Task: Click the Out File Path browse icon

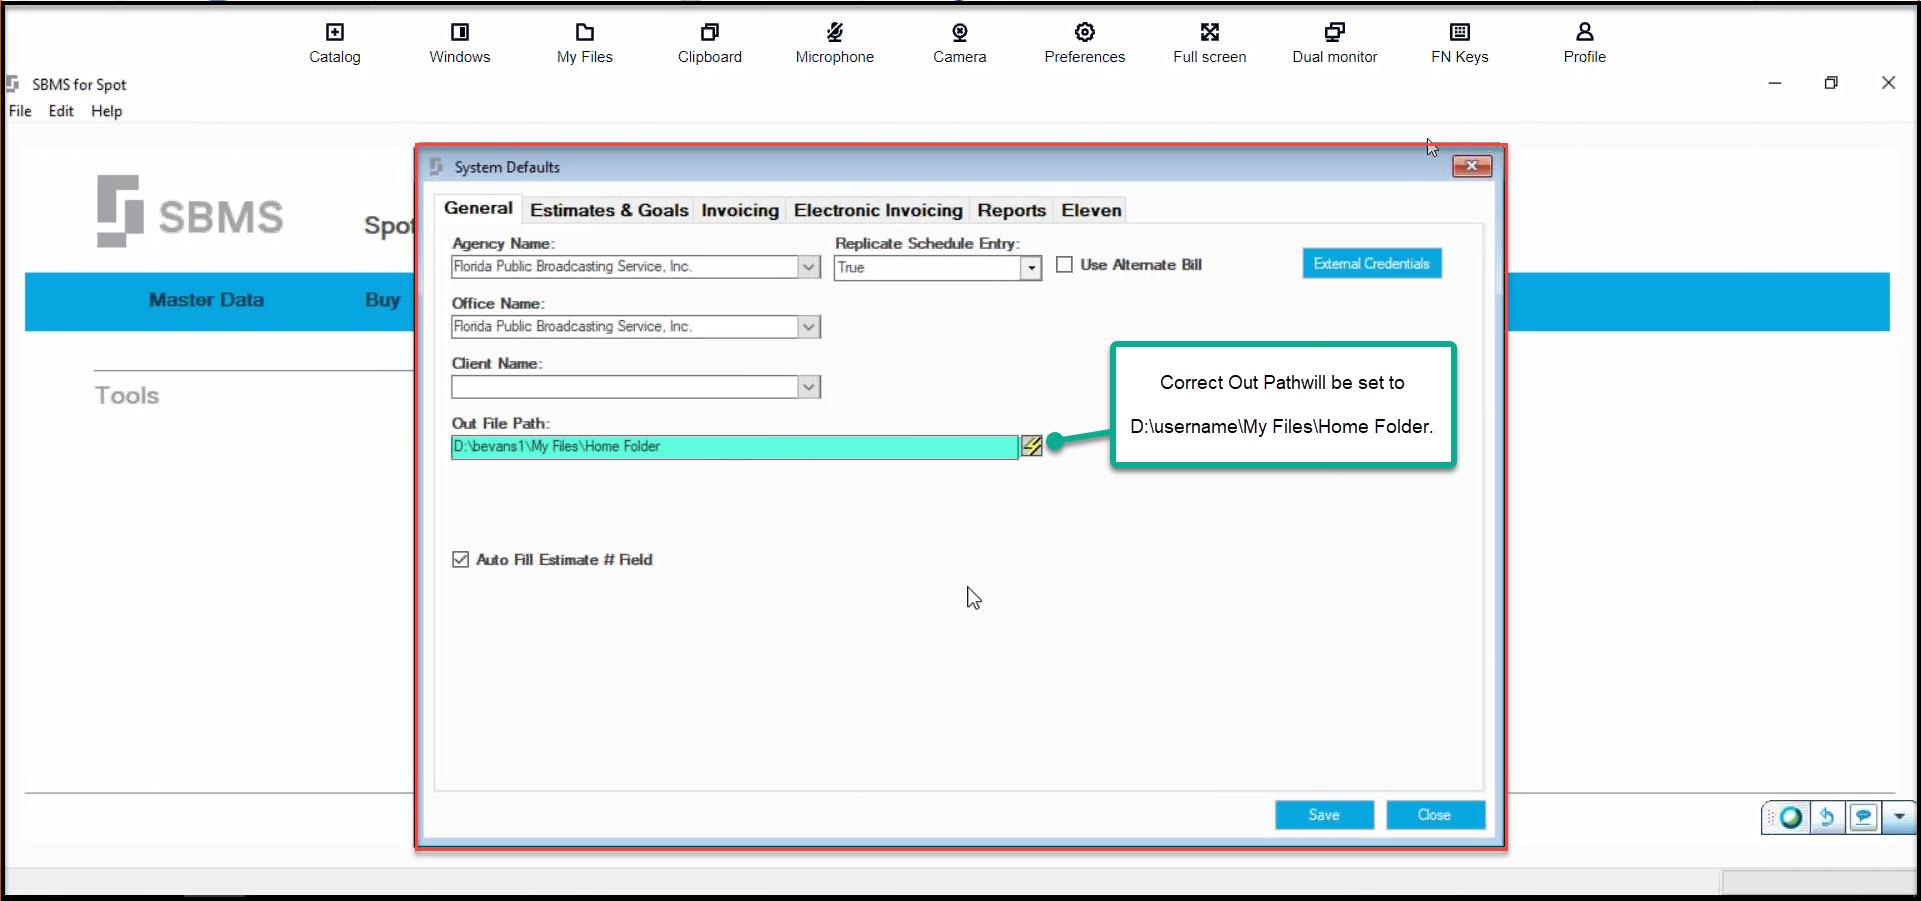Action: click(1032, 446)
